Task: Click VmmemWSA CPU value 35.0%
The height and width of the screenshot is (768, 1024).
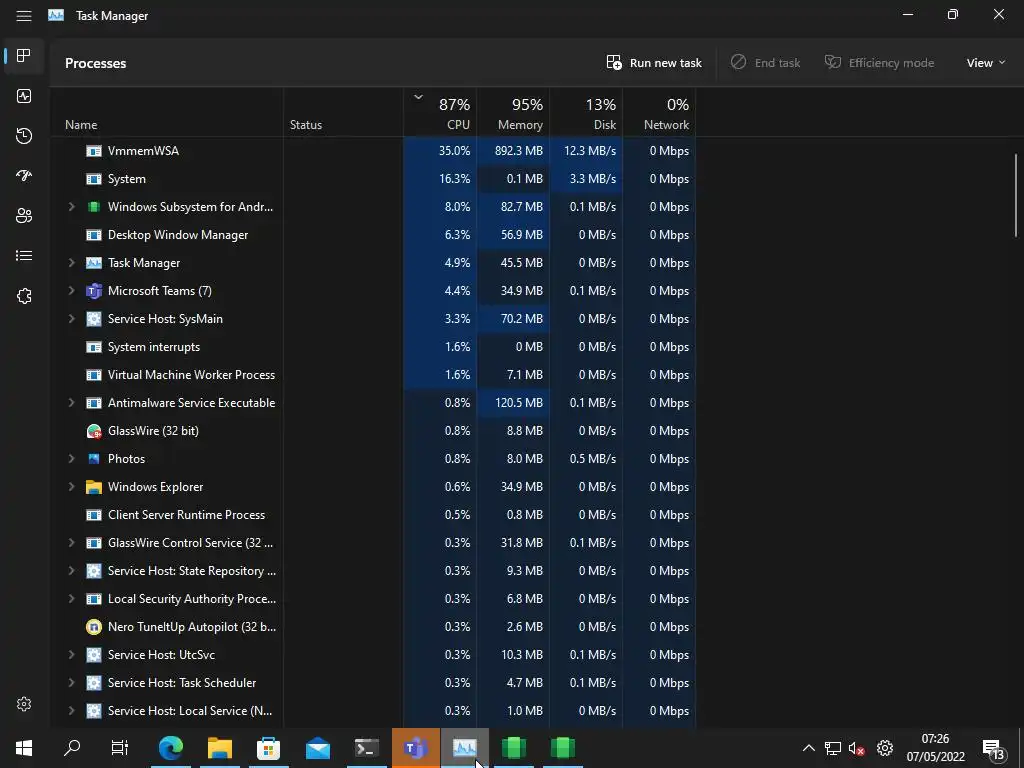Action: point(455,151)
